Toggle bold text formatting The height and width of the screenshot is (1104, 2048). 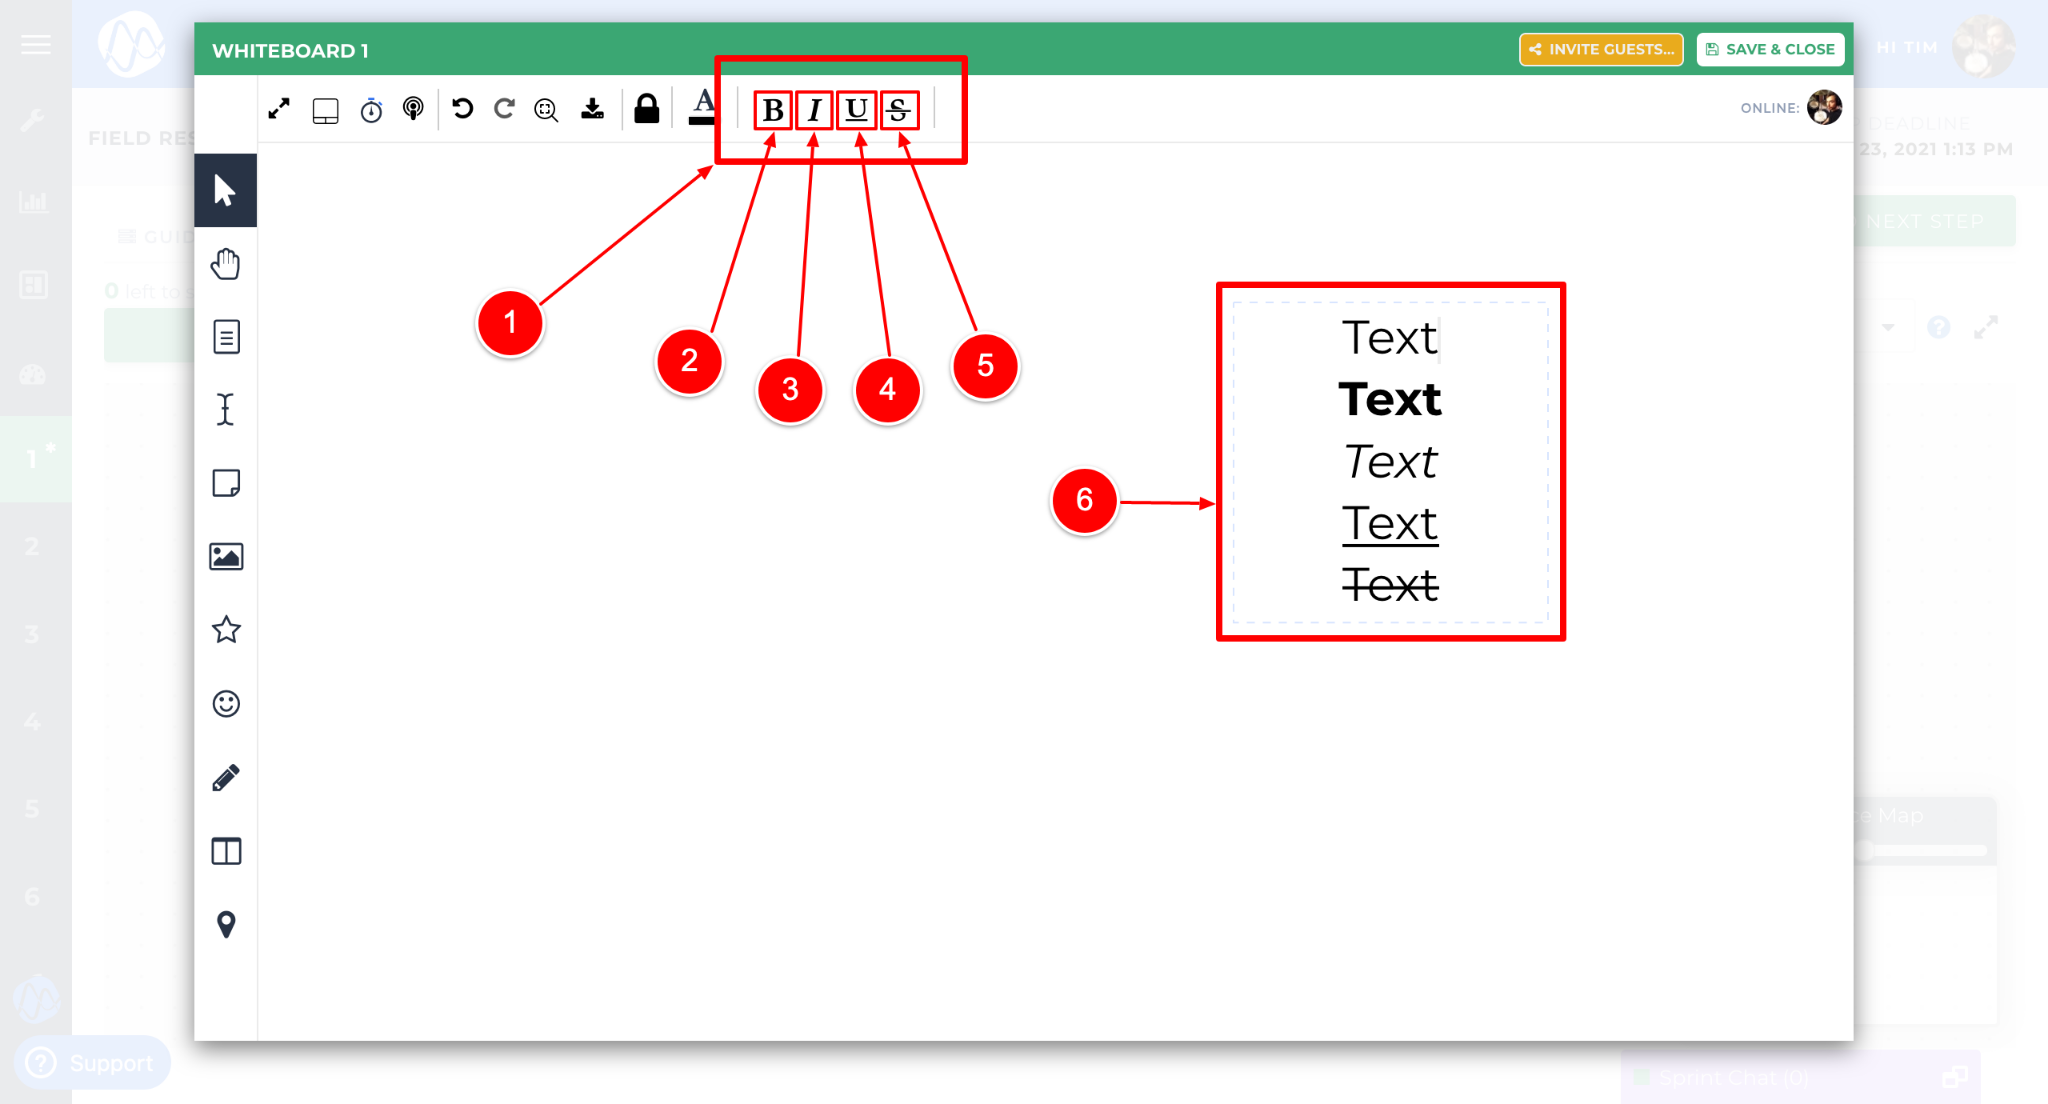pyautogui.click(x=773, y=110)
